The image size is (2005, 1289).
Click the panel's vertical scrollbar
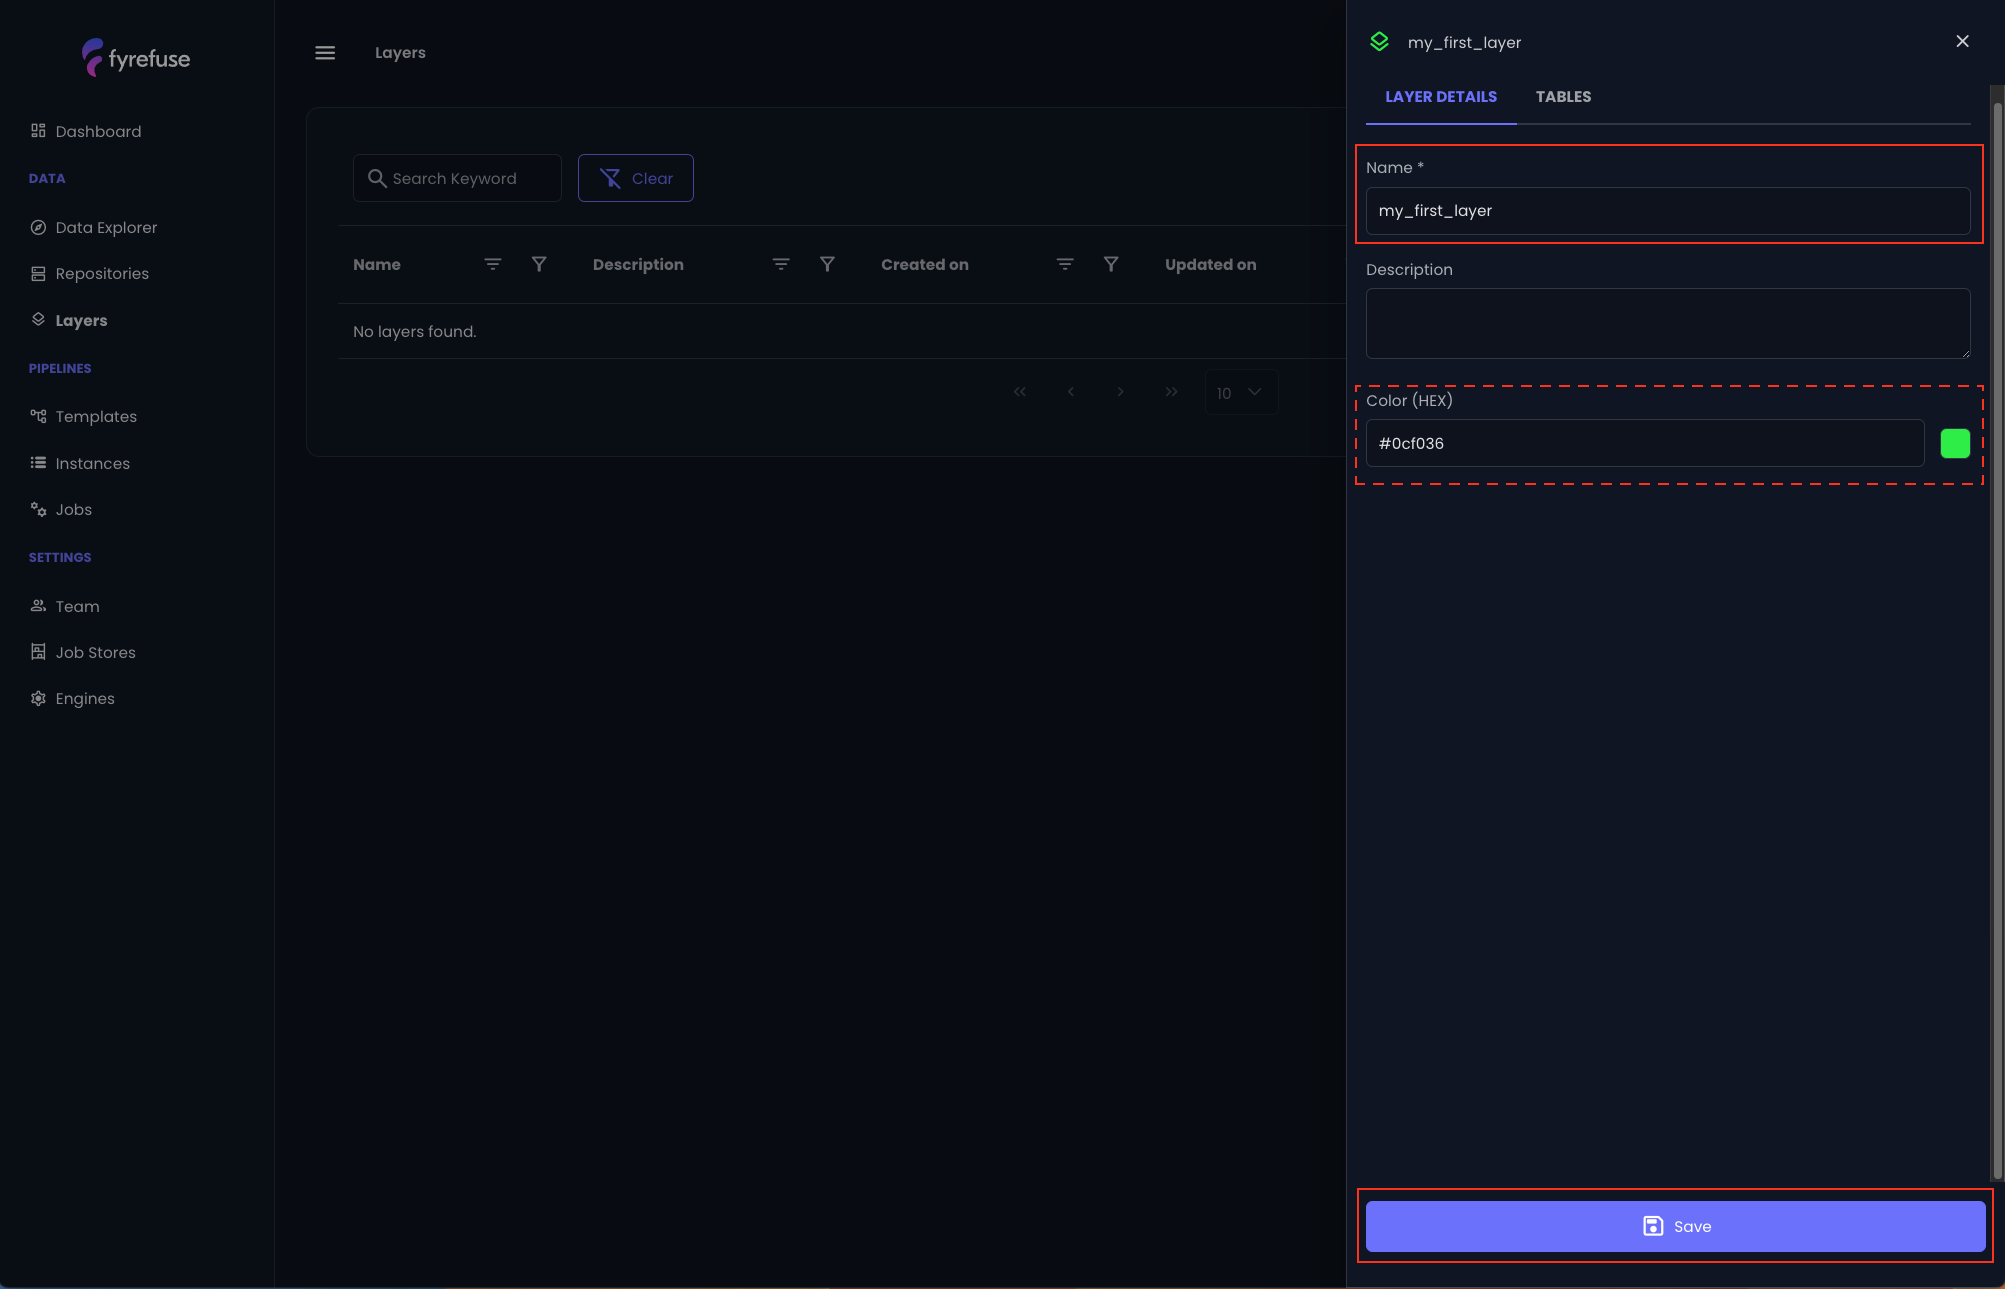(1998, 640)
